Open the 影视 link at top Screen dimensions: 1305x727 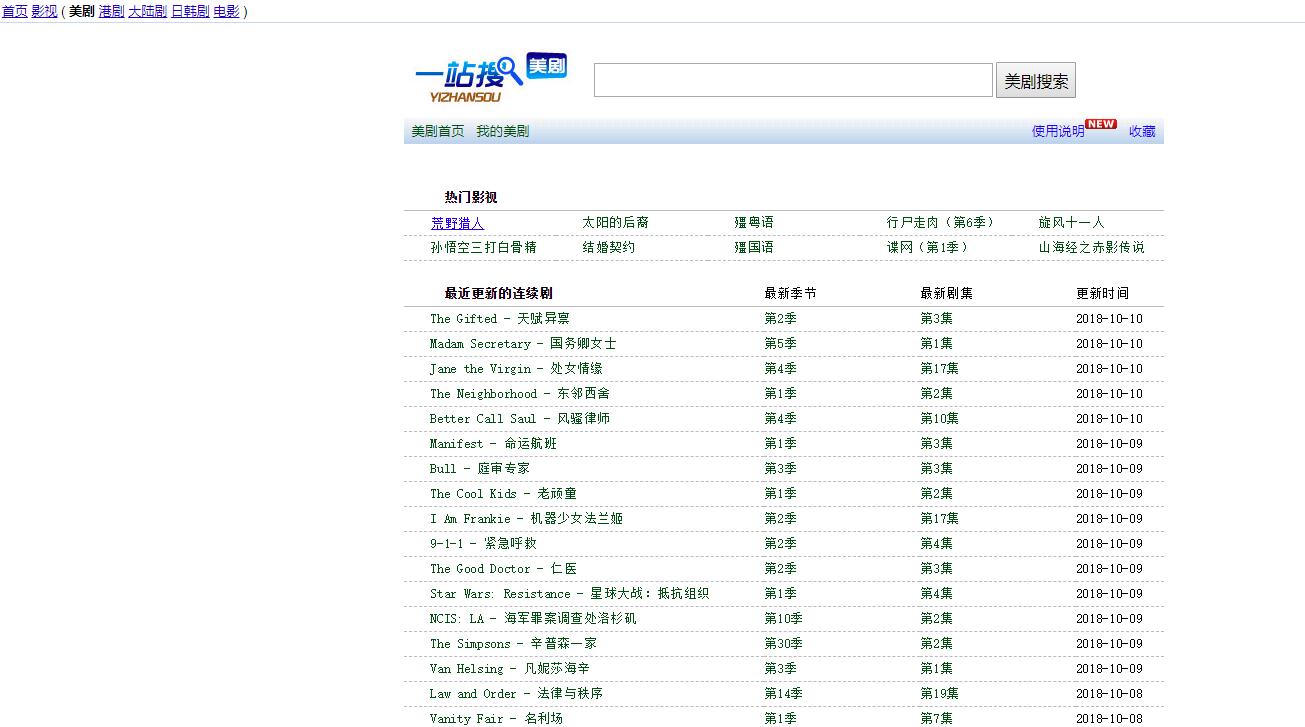click(x=45, y=12)
